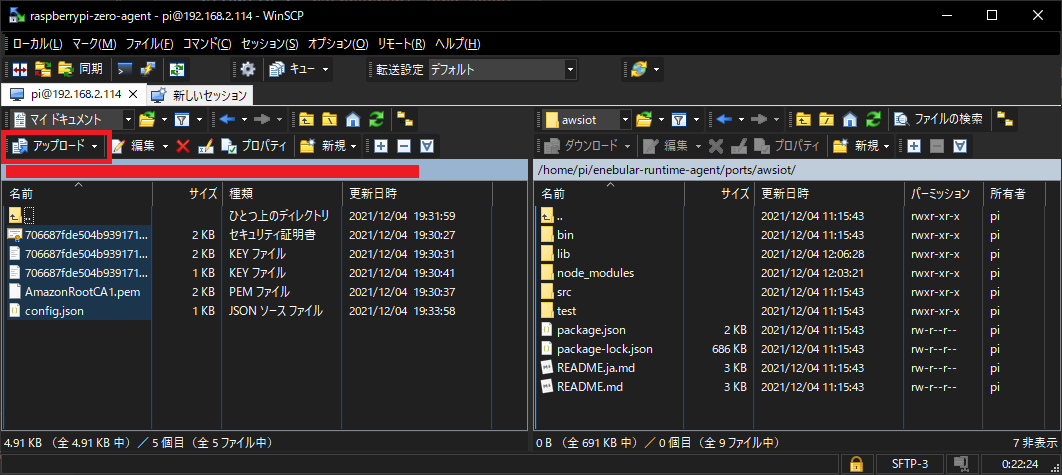The width and height of the screenshot is (1062, 475).
Task: Select files with plus icon in remote panel
Action: coord(913,146)
